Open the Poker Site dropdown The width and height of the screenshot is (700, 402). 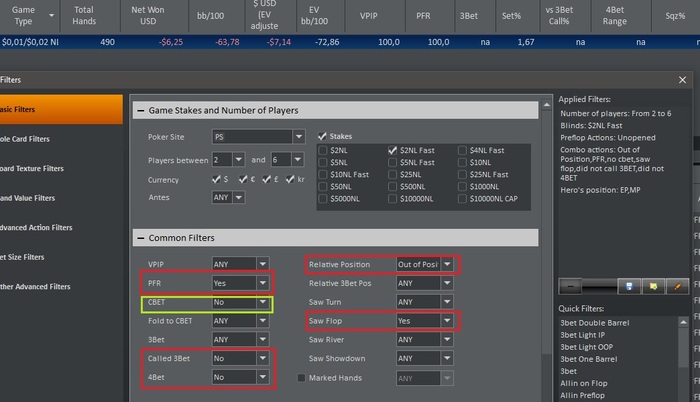click(298, 136)
